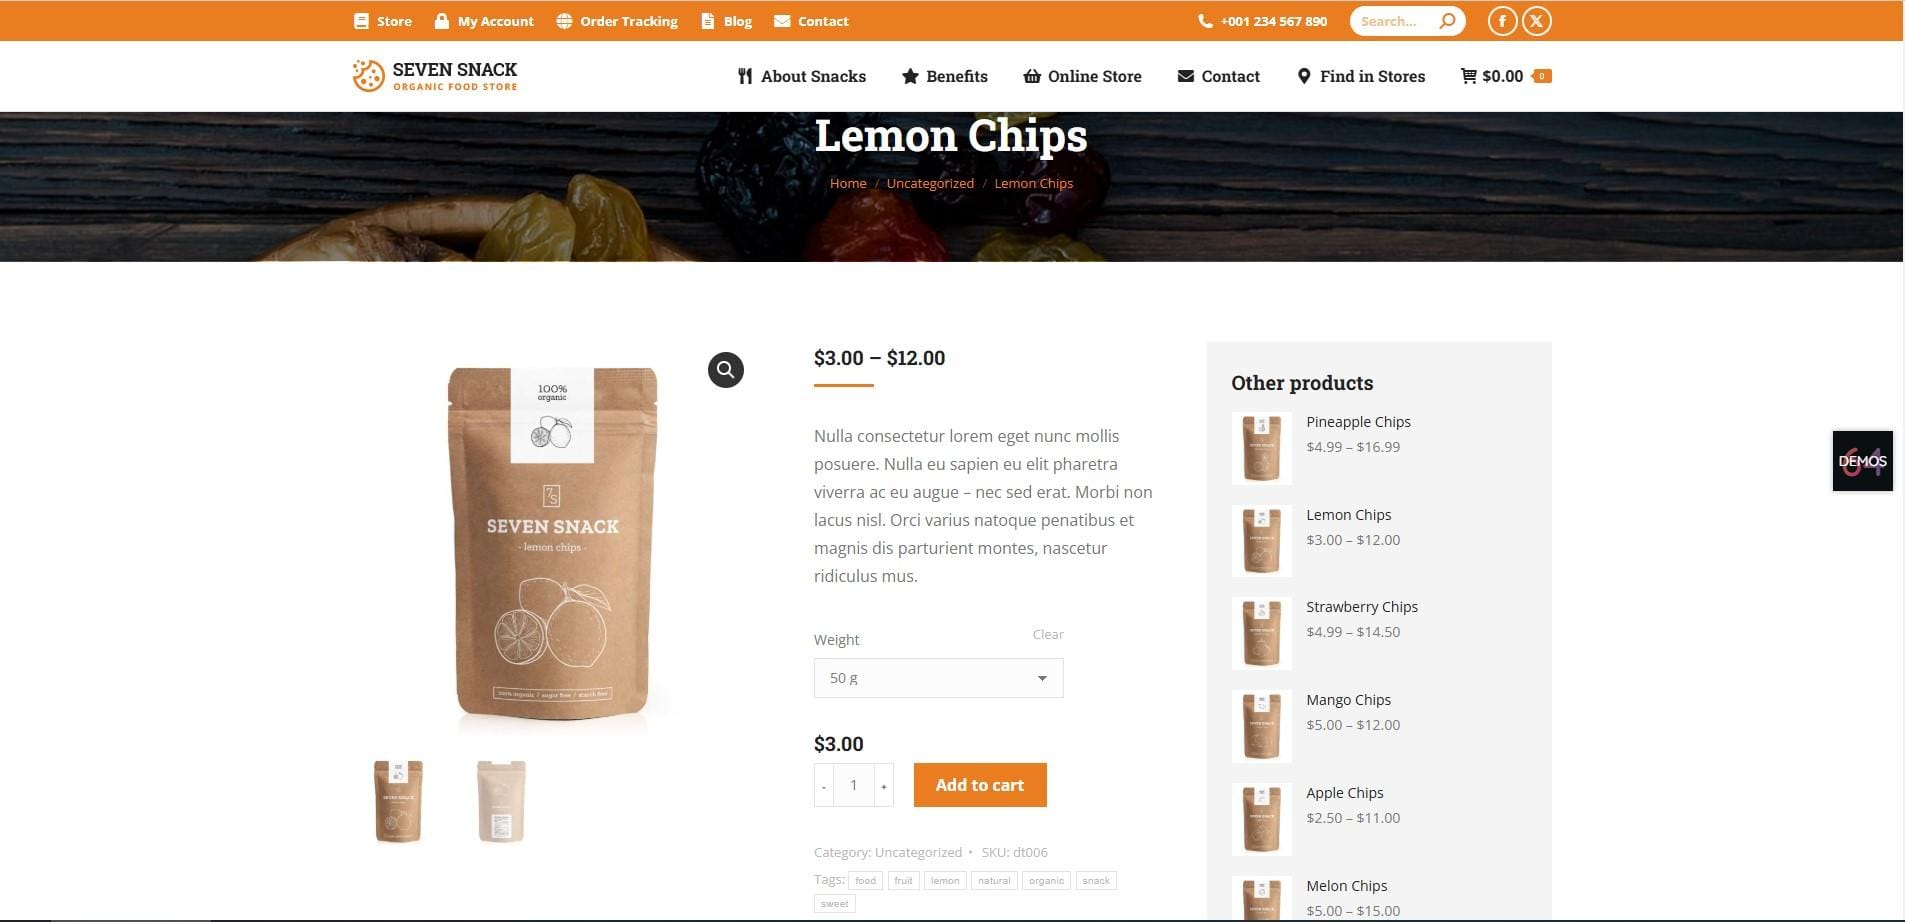Click the magnifier zoom icon on product image
The height and width of the screenshot is (922, 1905).
click(726, 370)
